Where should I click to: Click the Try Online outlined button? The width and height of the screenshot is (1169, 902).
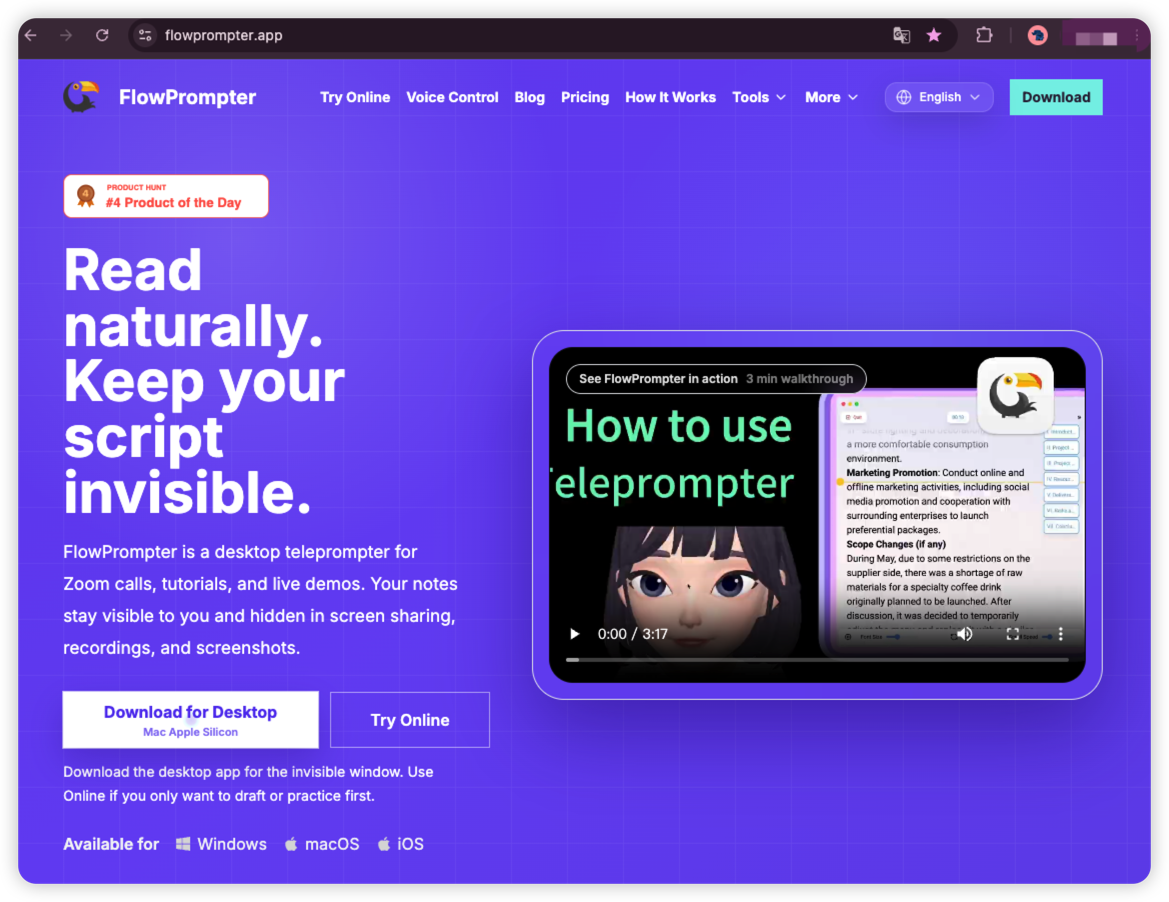(x=409, y=719)
